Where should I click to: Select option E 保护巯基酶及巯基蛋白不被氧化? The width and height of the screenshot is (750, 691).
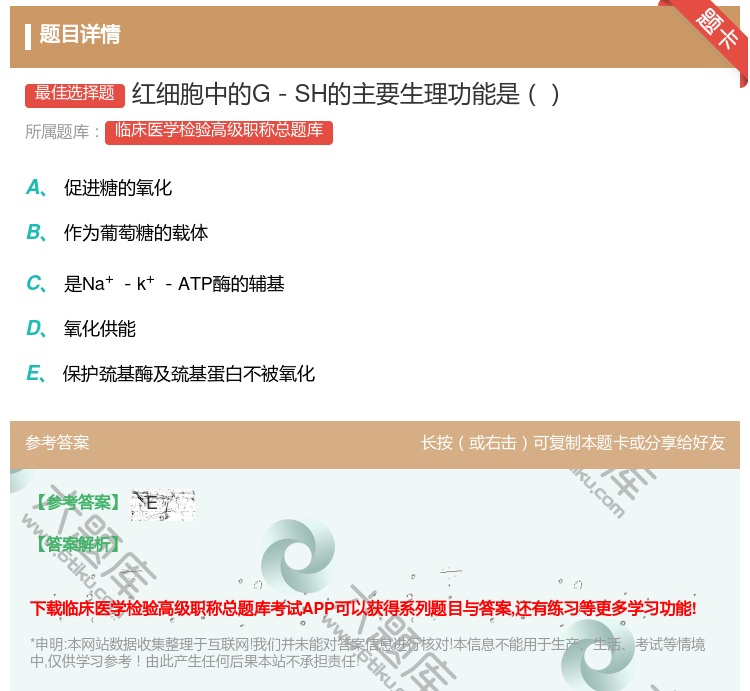tap(170, 374)
